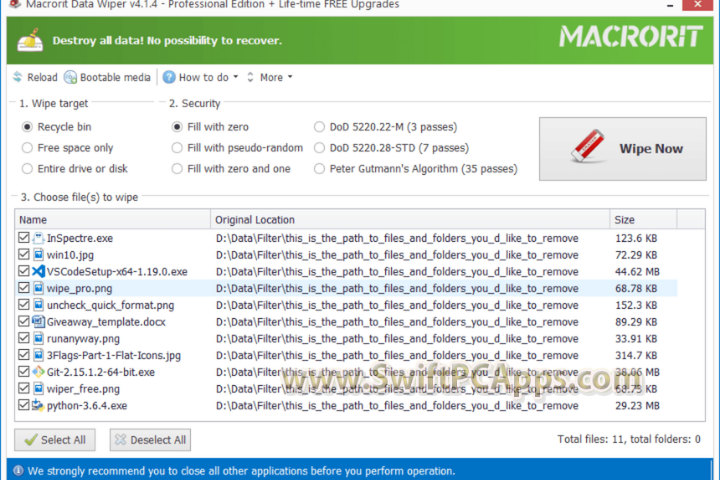Image resolution: width=720 pixels, height=480 pixels.
Task: Click the Reload toolbar label
Action: [x=42, y=77]
